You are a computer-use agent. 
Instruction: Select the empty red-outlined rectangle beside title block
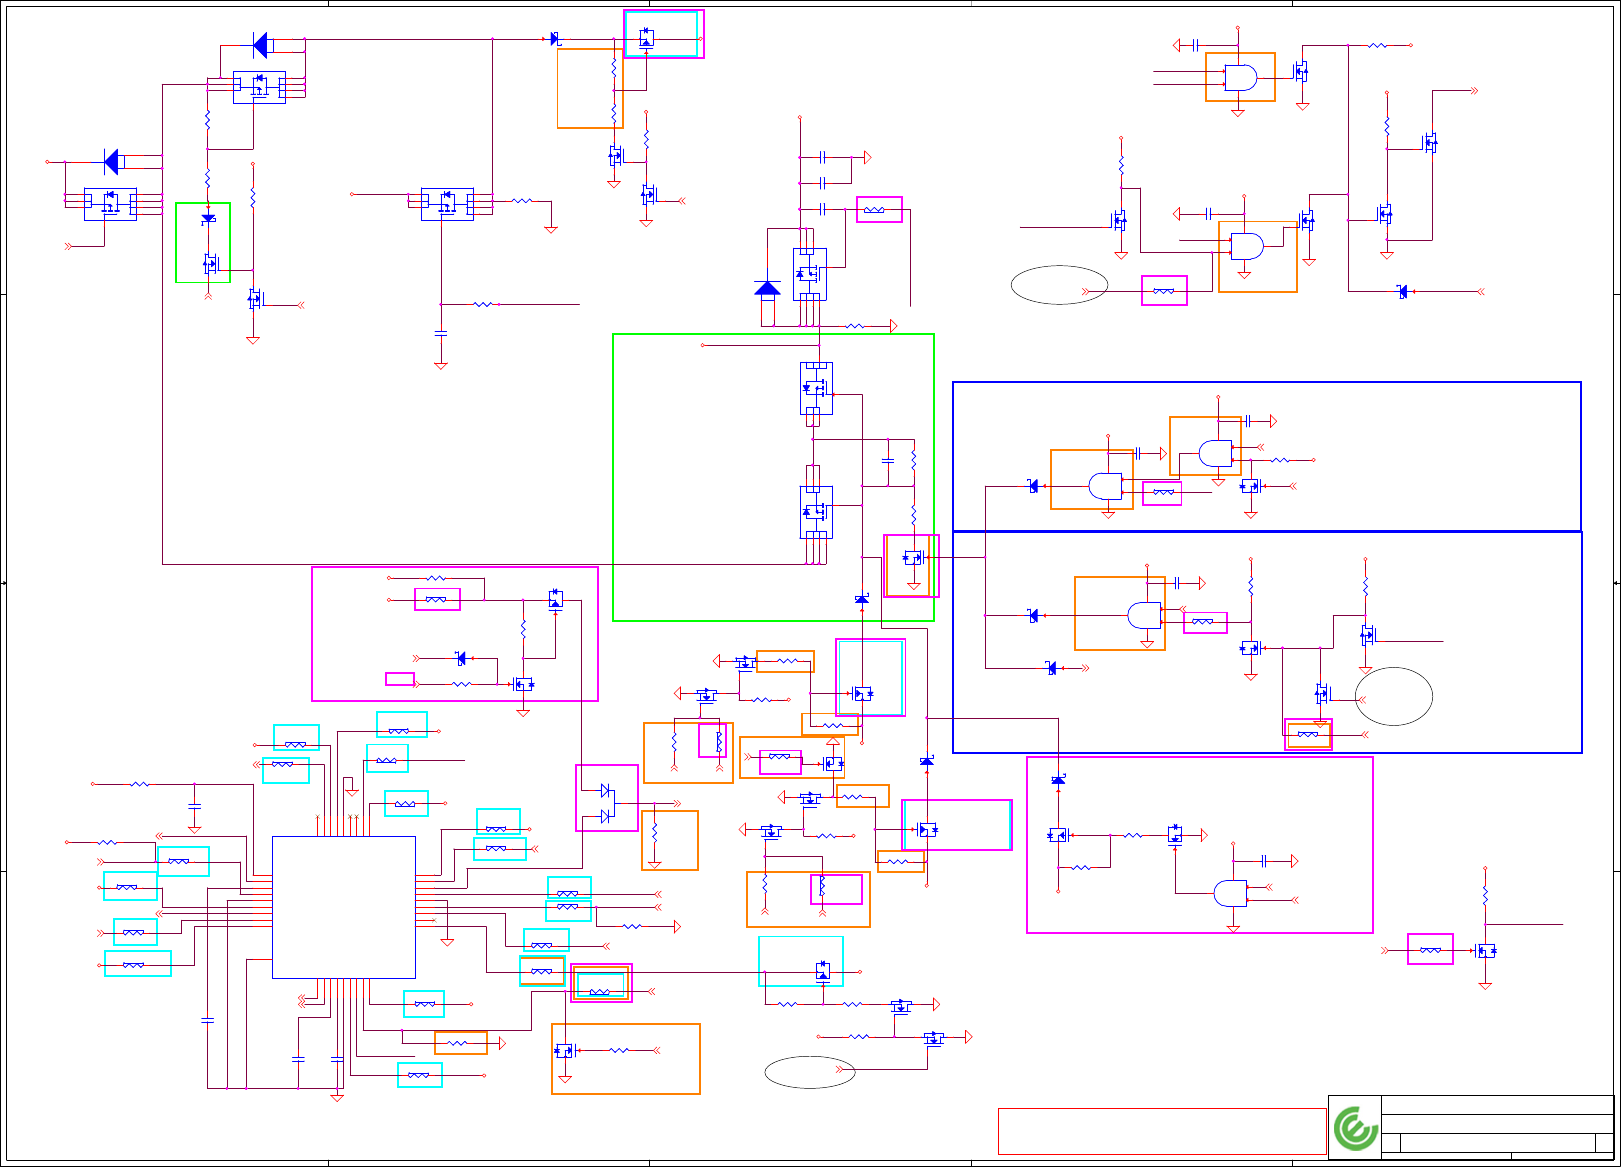(x=1162, y=1131)
